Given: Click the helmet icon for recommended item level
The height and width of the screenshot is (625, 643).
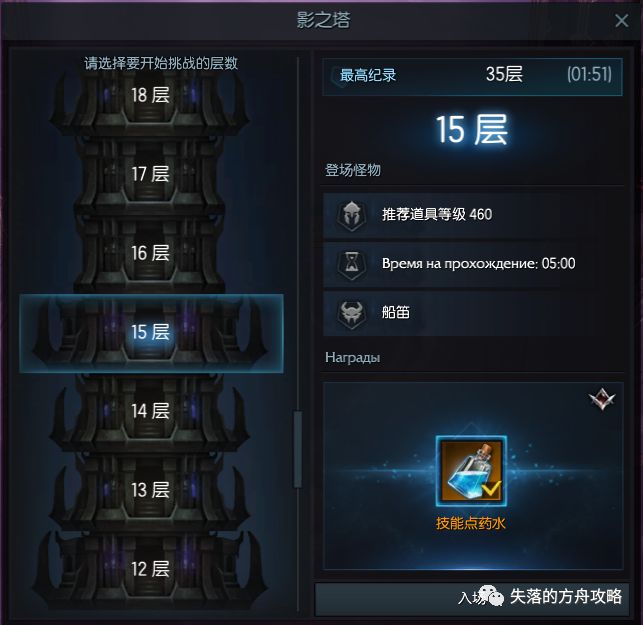Looking at the screenshot, I should (x=351, y=215).
